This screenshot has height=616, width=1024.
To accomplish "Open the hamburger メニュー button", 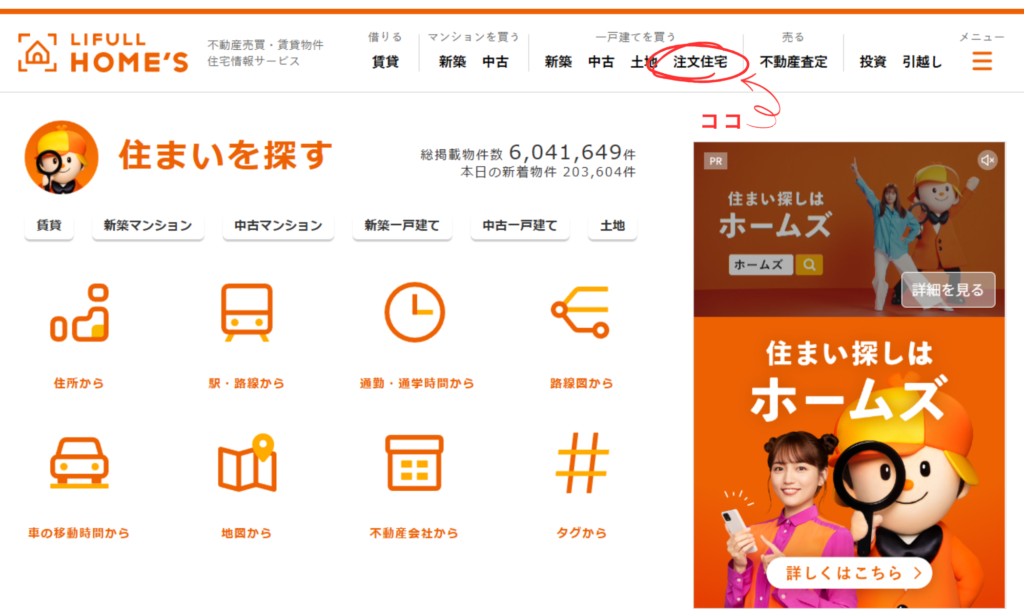I will click(982, 61).
